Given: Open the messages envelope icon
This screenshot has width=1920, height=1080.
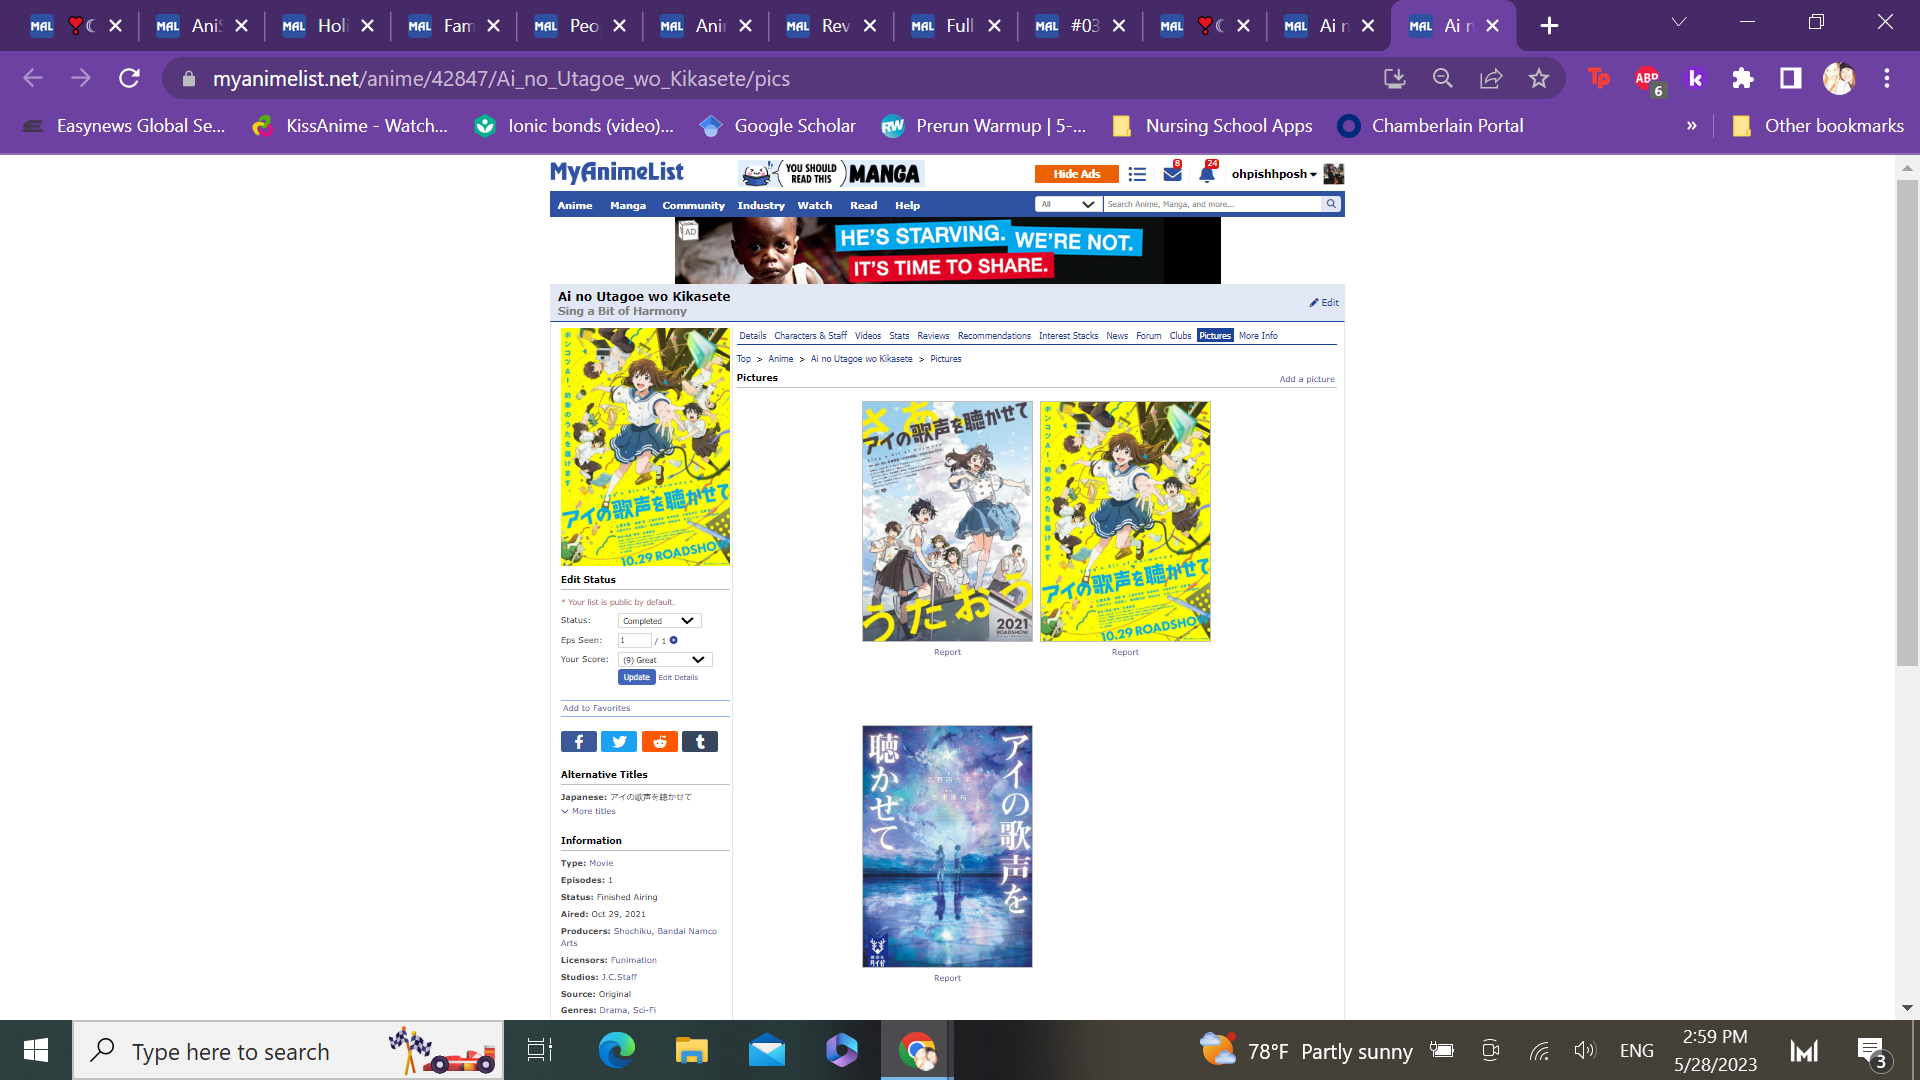Looking at the screenshot, I should click(x=1172, y=174).
